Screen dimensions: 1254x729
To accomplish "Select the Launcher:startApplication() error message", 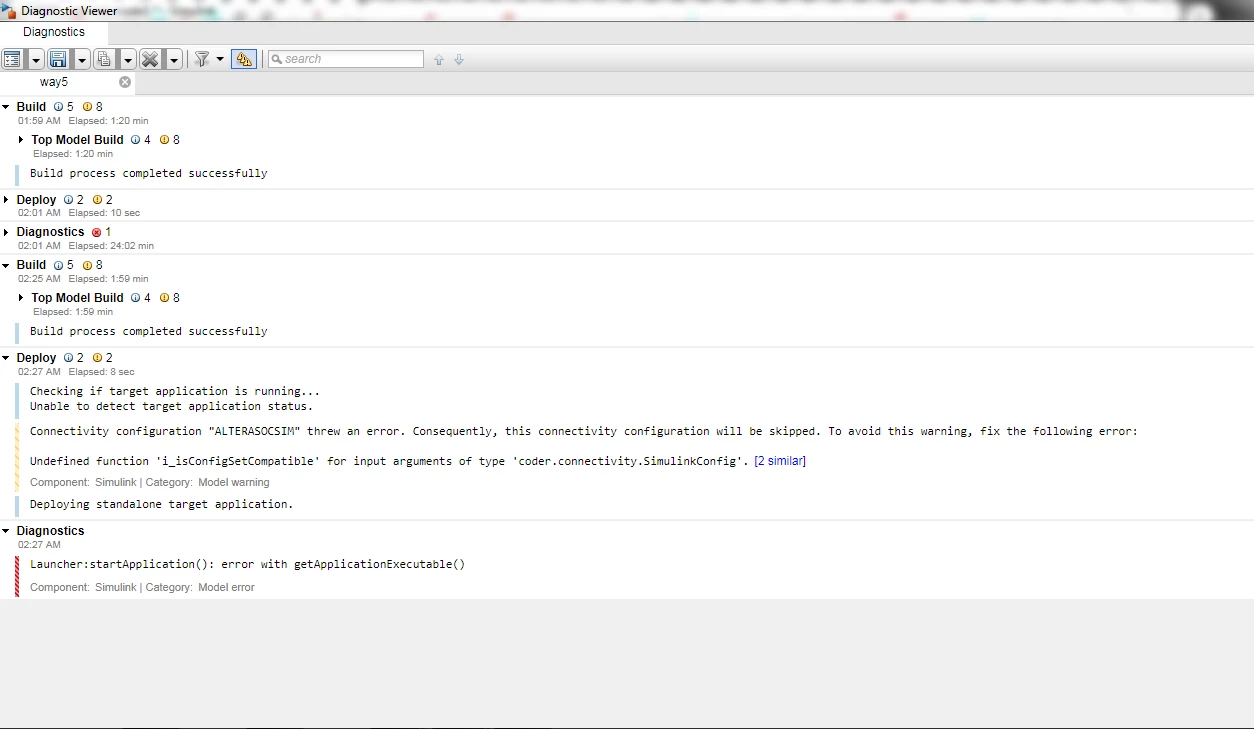I will pyautogui.click(x=248, y=564).
